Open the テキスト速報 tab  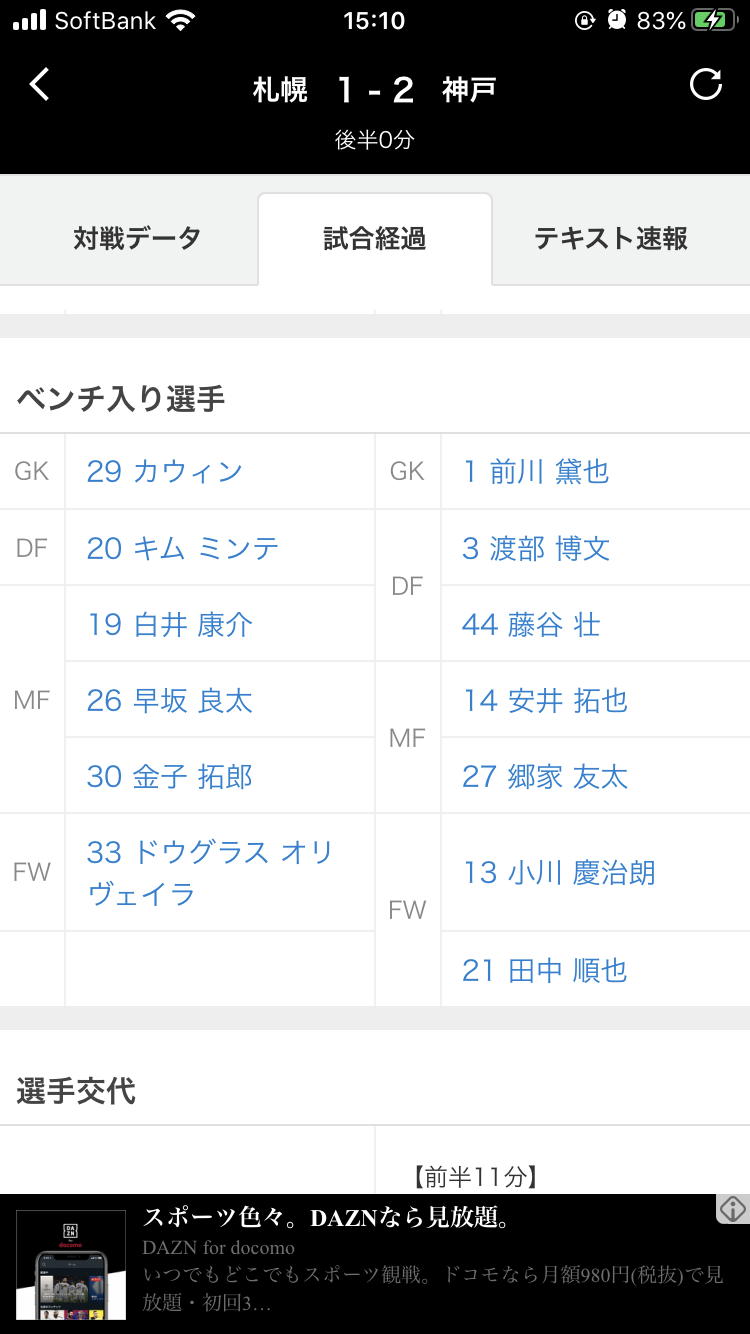(x=611, y=239)
